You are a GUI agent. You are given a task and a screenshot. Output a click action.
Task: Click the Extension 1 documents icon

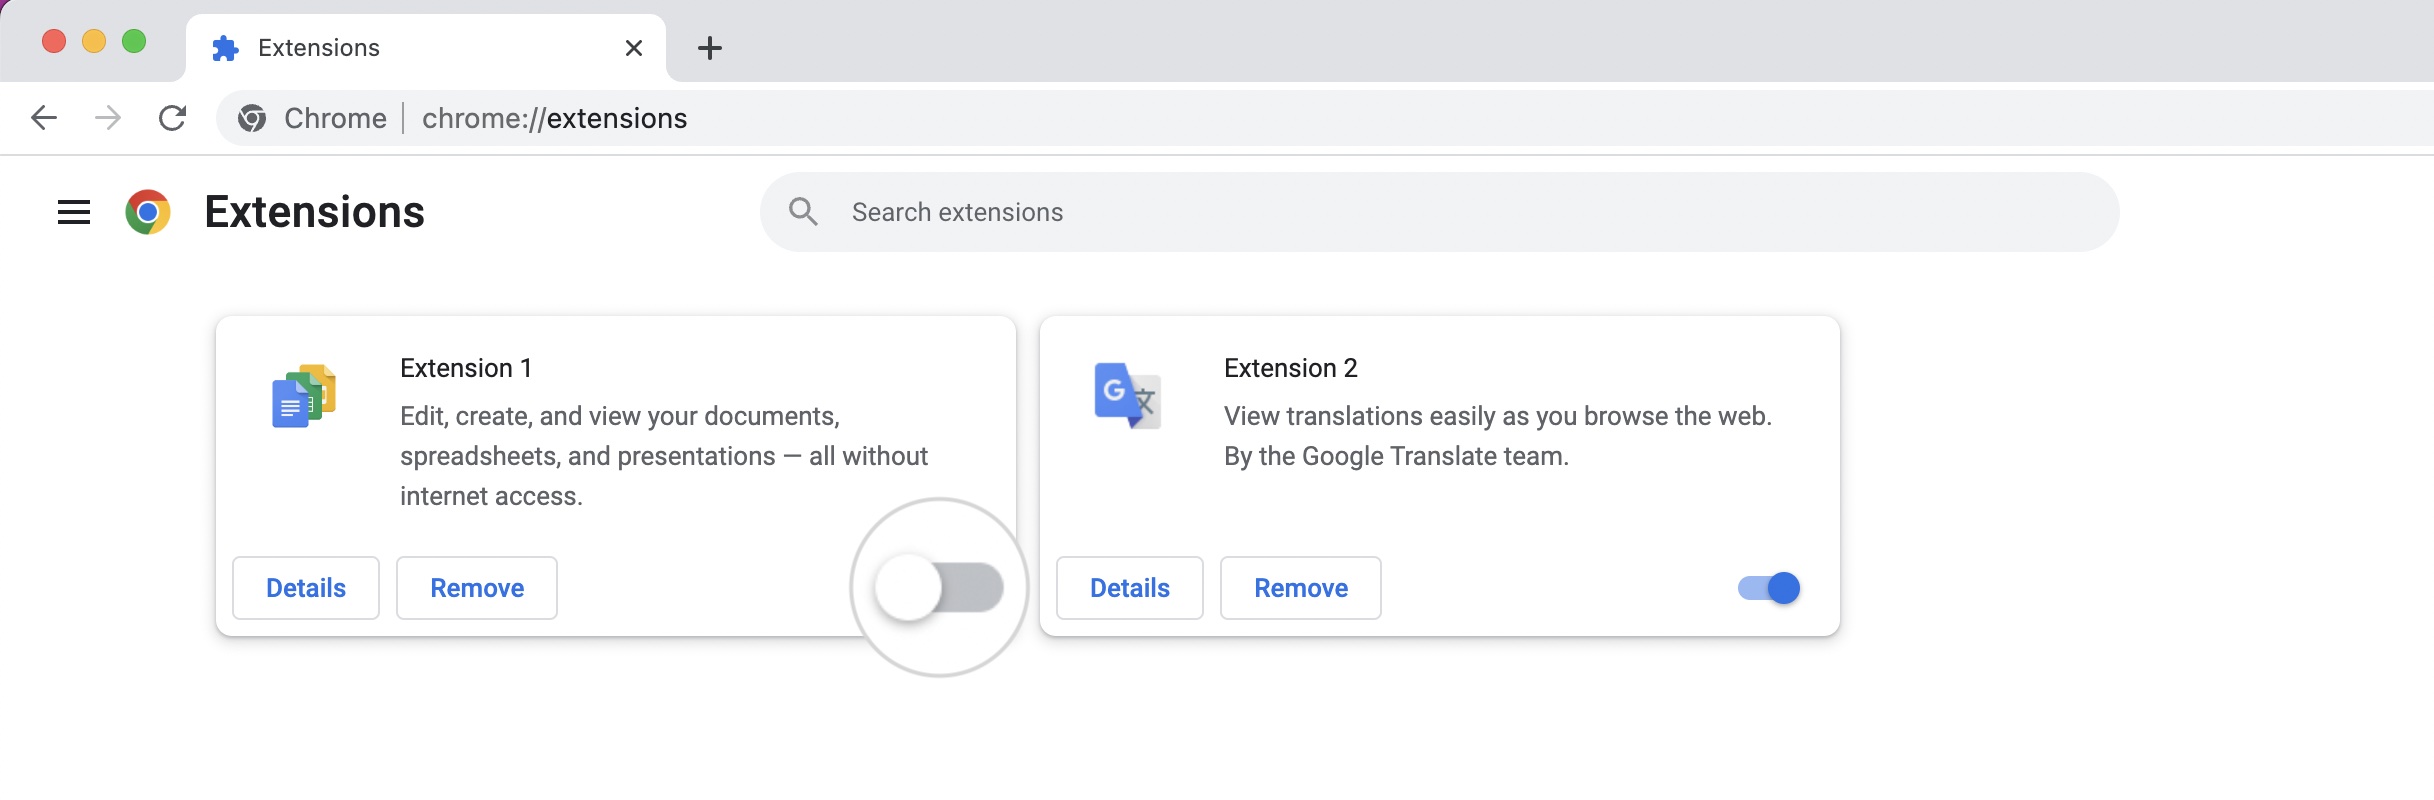tap(304, 396)
